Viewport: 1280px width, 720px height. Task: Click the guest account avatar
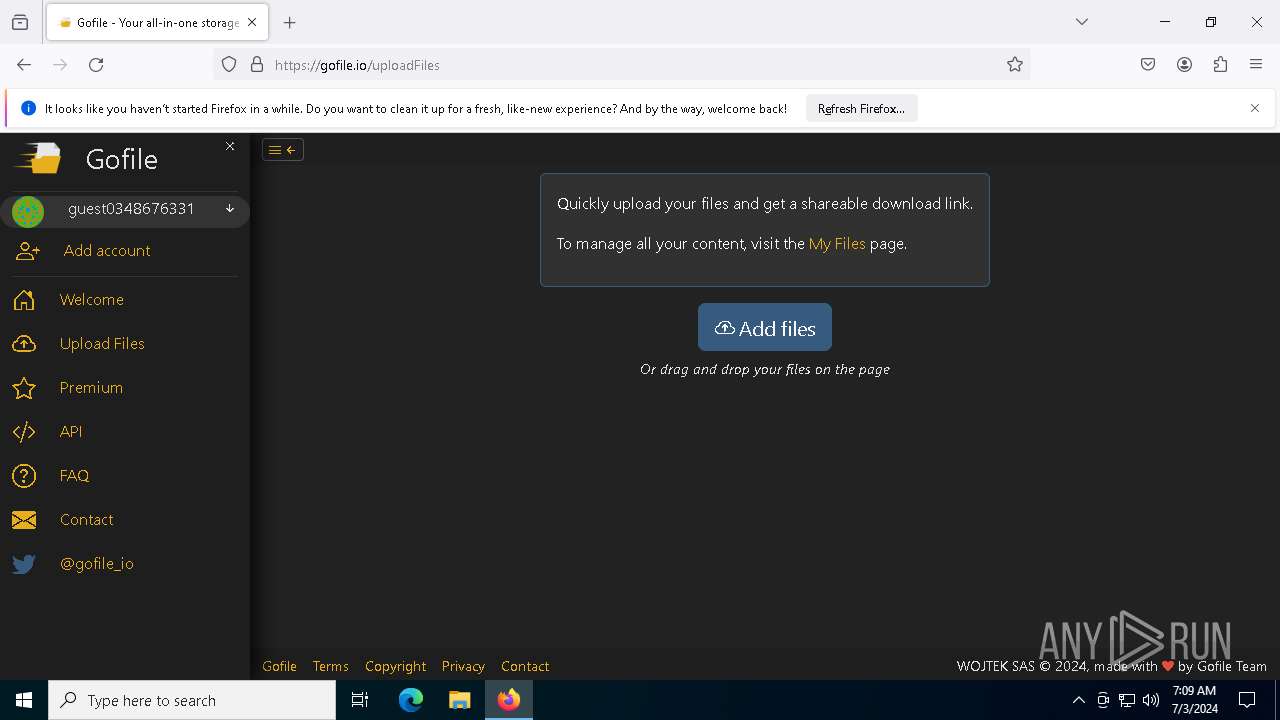pos(28,211)
